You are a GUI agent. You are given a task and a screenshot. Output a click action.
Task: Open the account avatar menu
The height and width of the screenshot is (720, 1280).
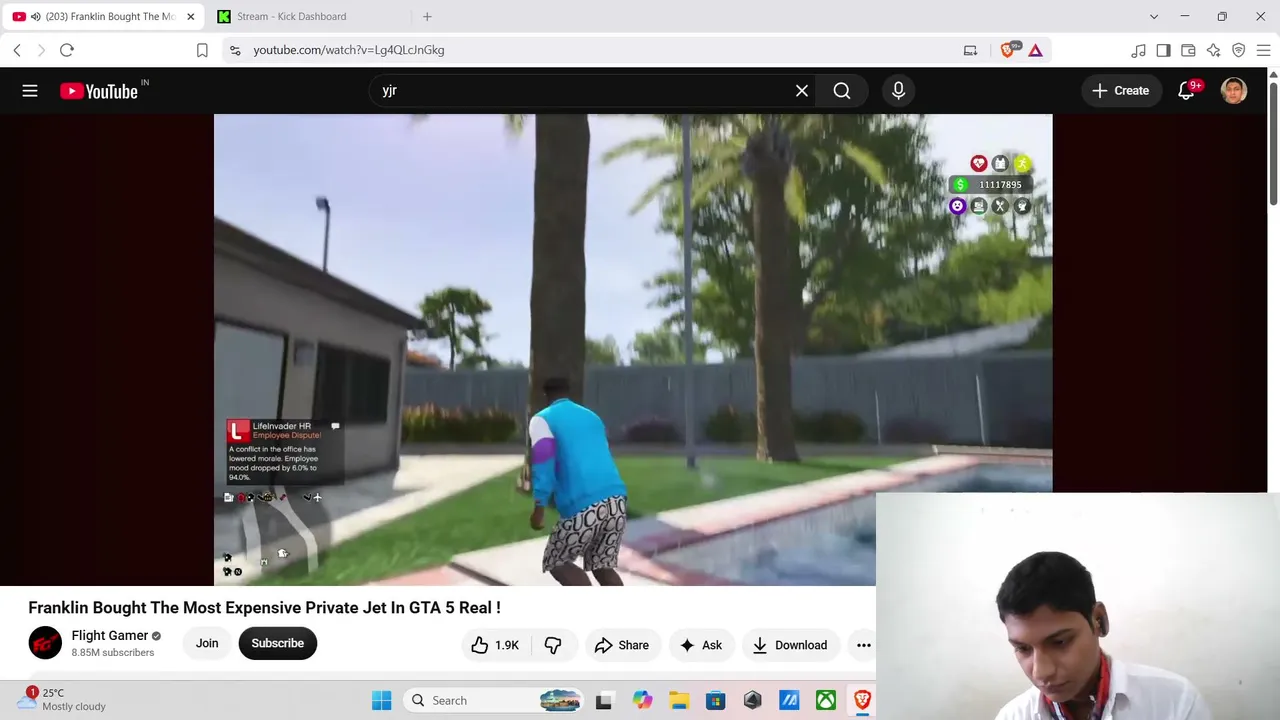click(x=1234, y=91)
